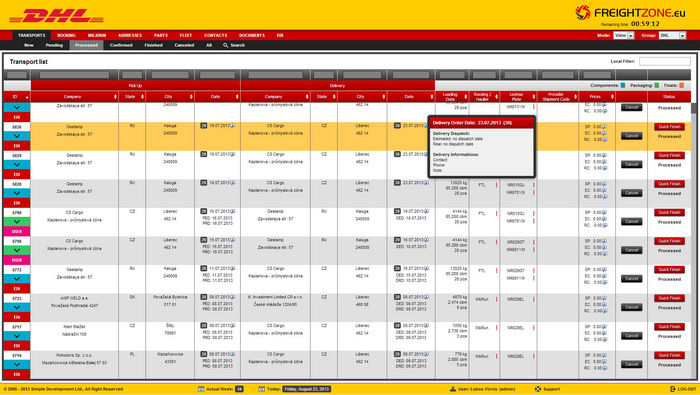This screenshot has width=700, height=395.
Task: Expand transport row 6799 chevron
Action: 17,221
